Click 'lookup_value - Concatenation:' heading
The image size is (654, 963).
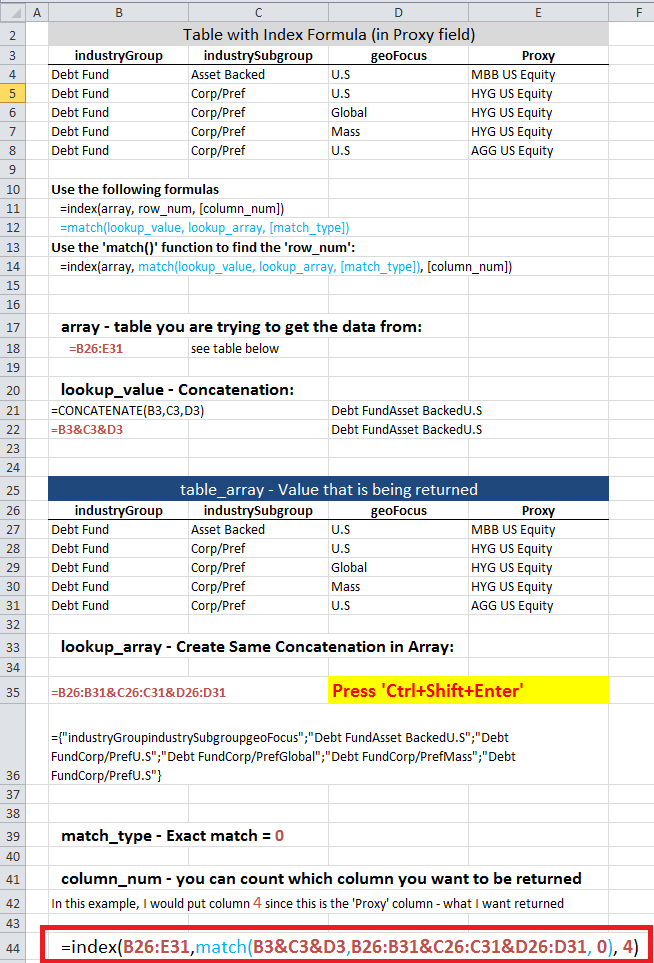pyautogui.click(x=177, y=391)
